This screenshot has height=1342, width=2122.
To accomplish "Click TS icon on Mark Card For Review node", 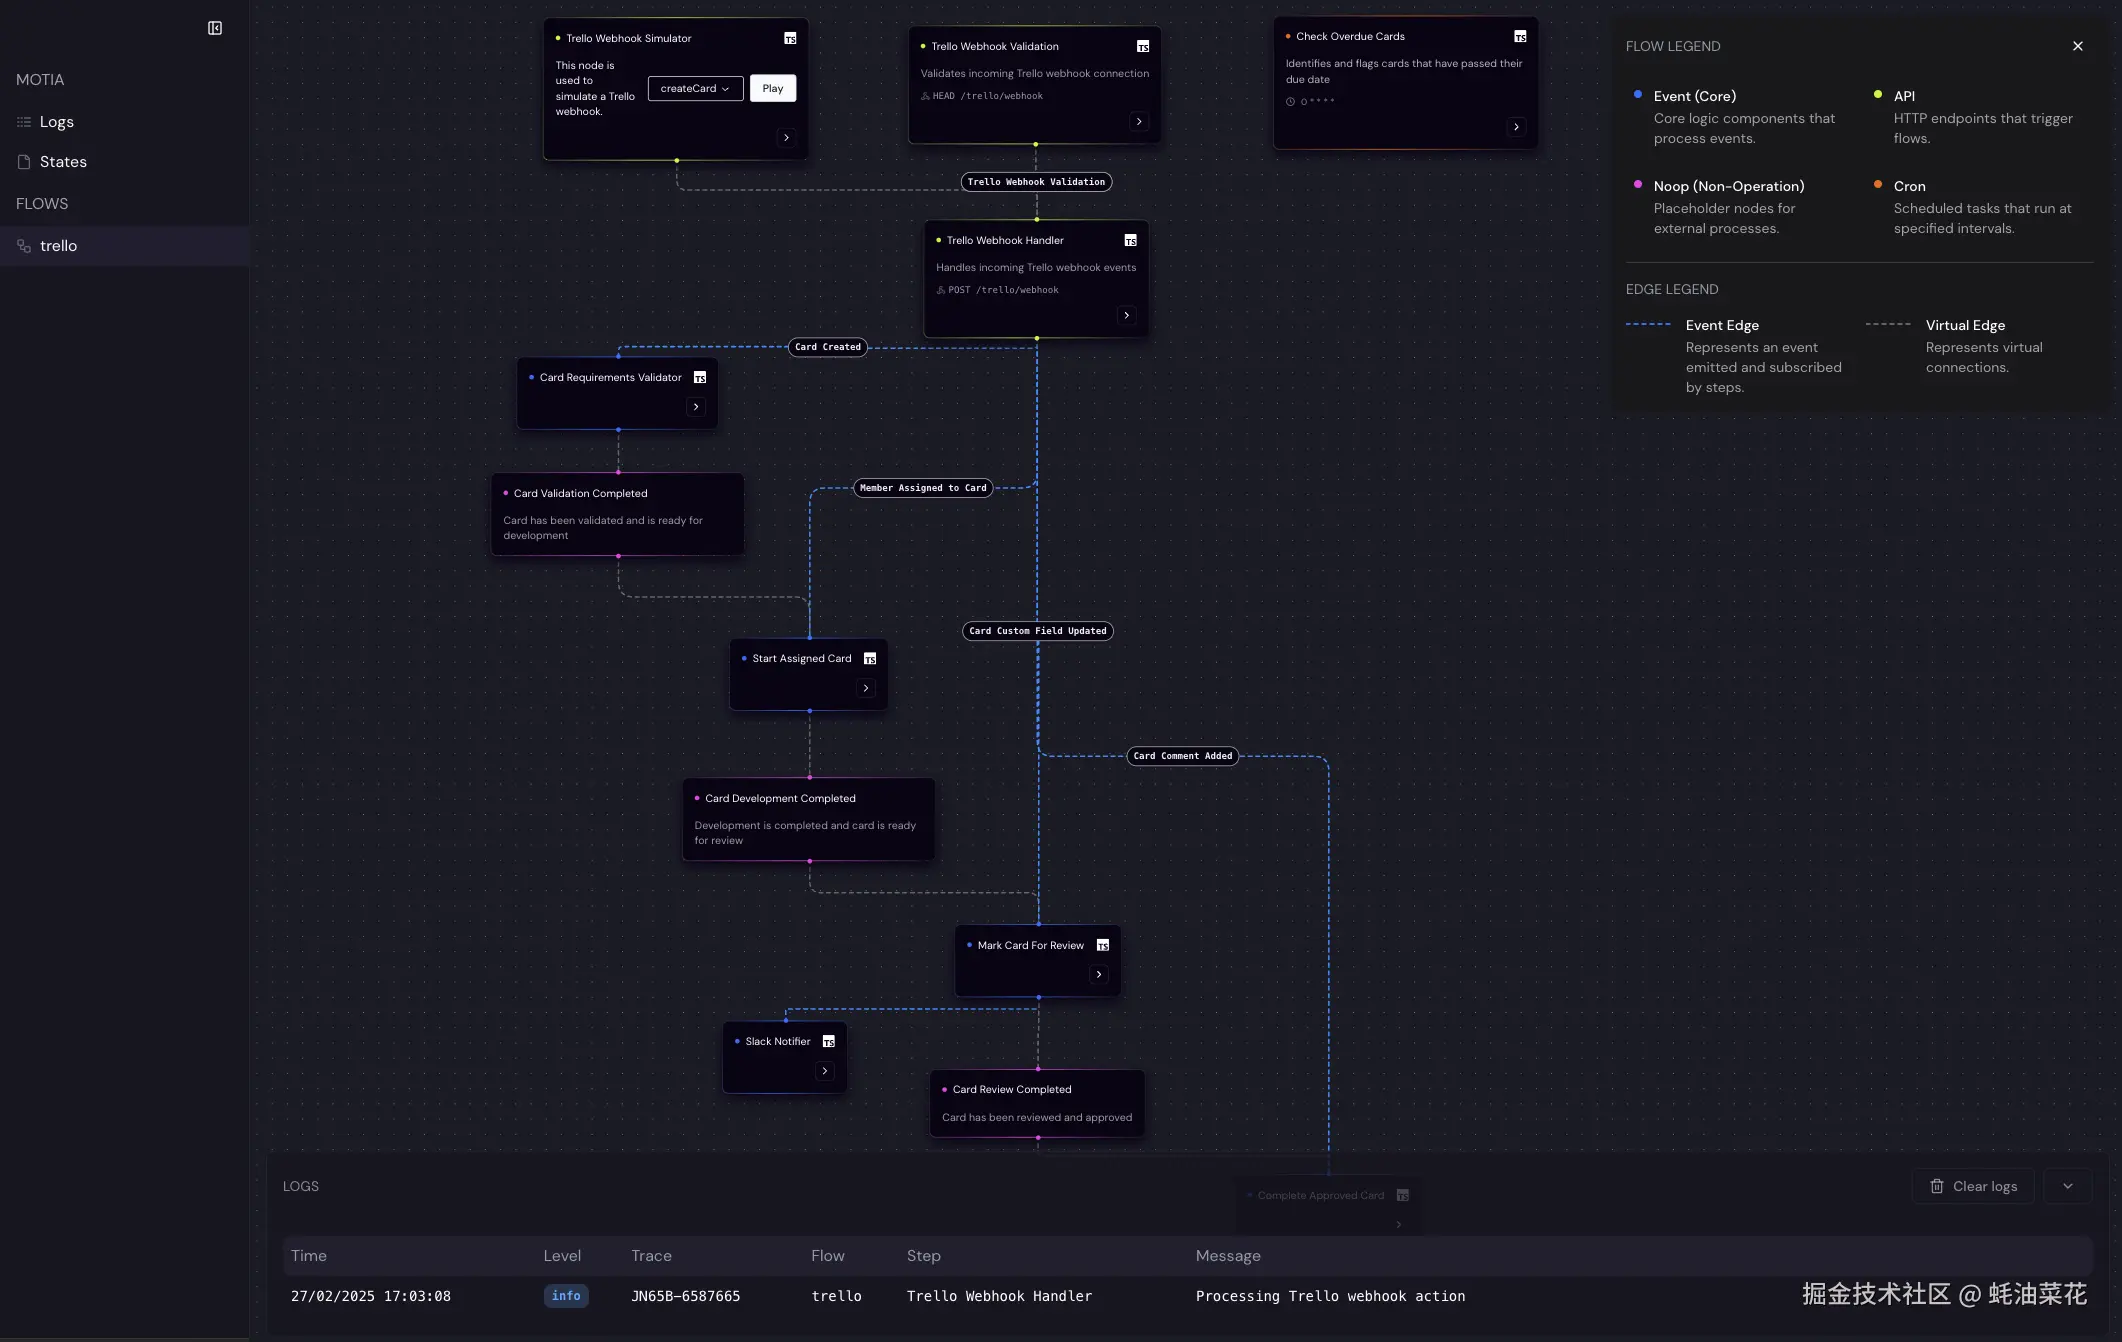I will [1103, 945].
